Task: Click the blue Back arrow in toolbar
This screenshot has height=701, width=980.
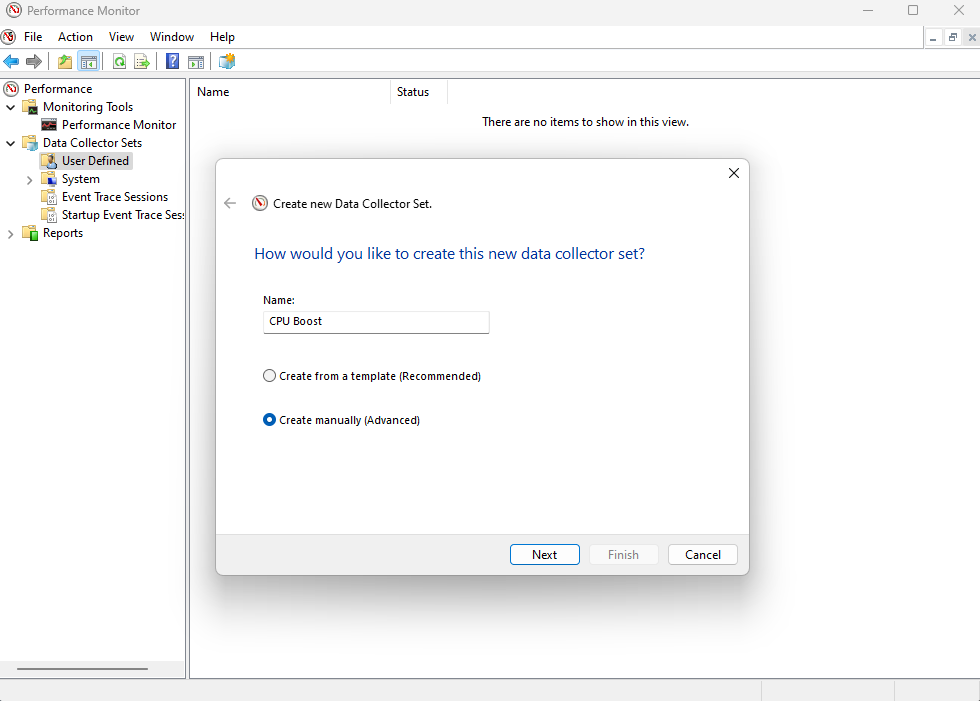Action: (x=12, y=62)
